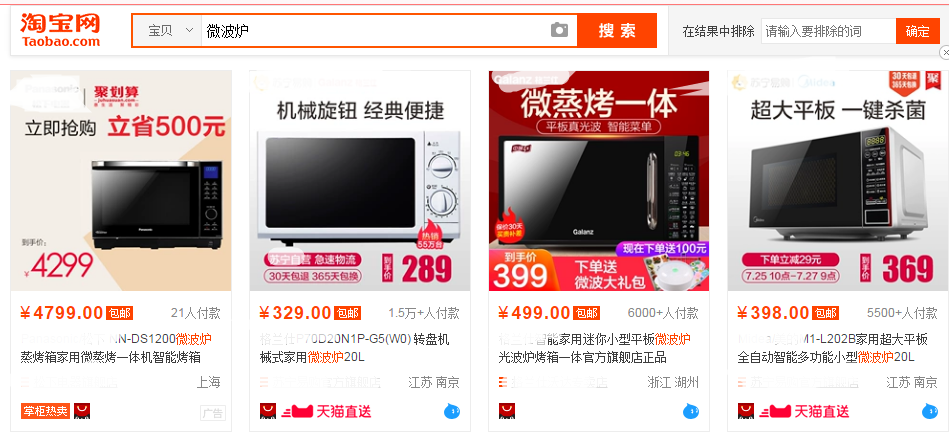Open the Panasonic NN-DS1200 microwave thumbnail
This screenshot has width=949, height=436.
coord(121,181)
